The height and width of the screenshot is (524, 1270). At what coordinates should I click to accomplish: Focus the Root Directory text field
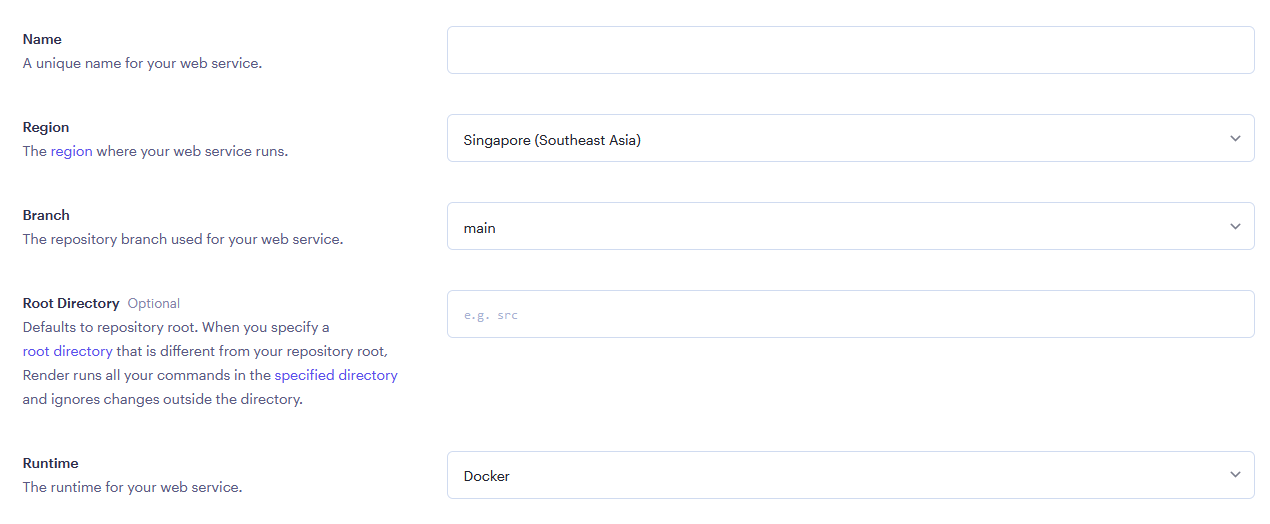point(850,314)
